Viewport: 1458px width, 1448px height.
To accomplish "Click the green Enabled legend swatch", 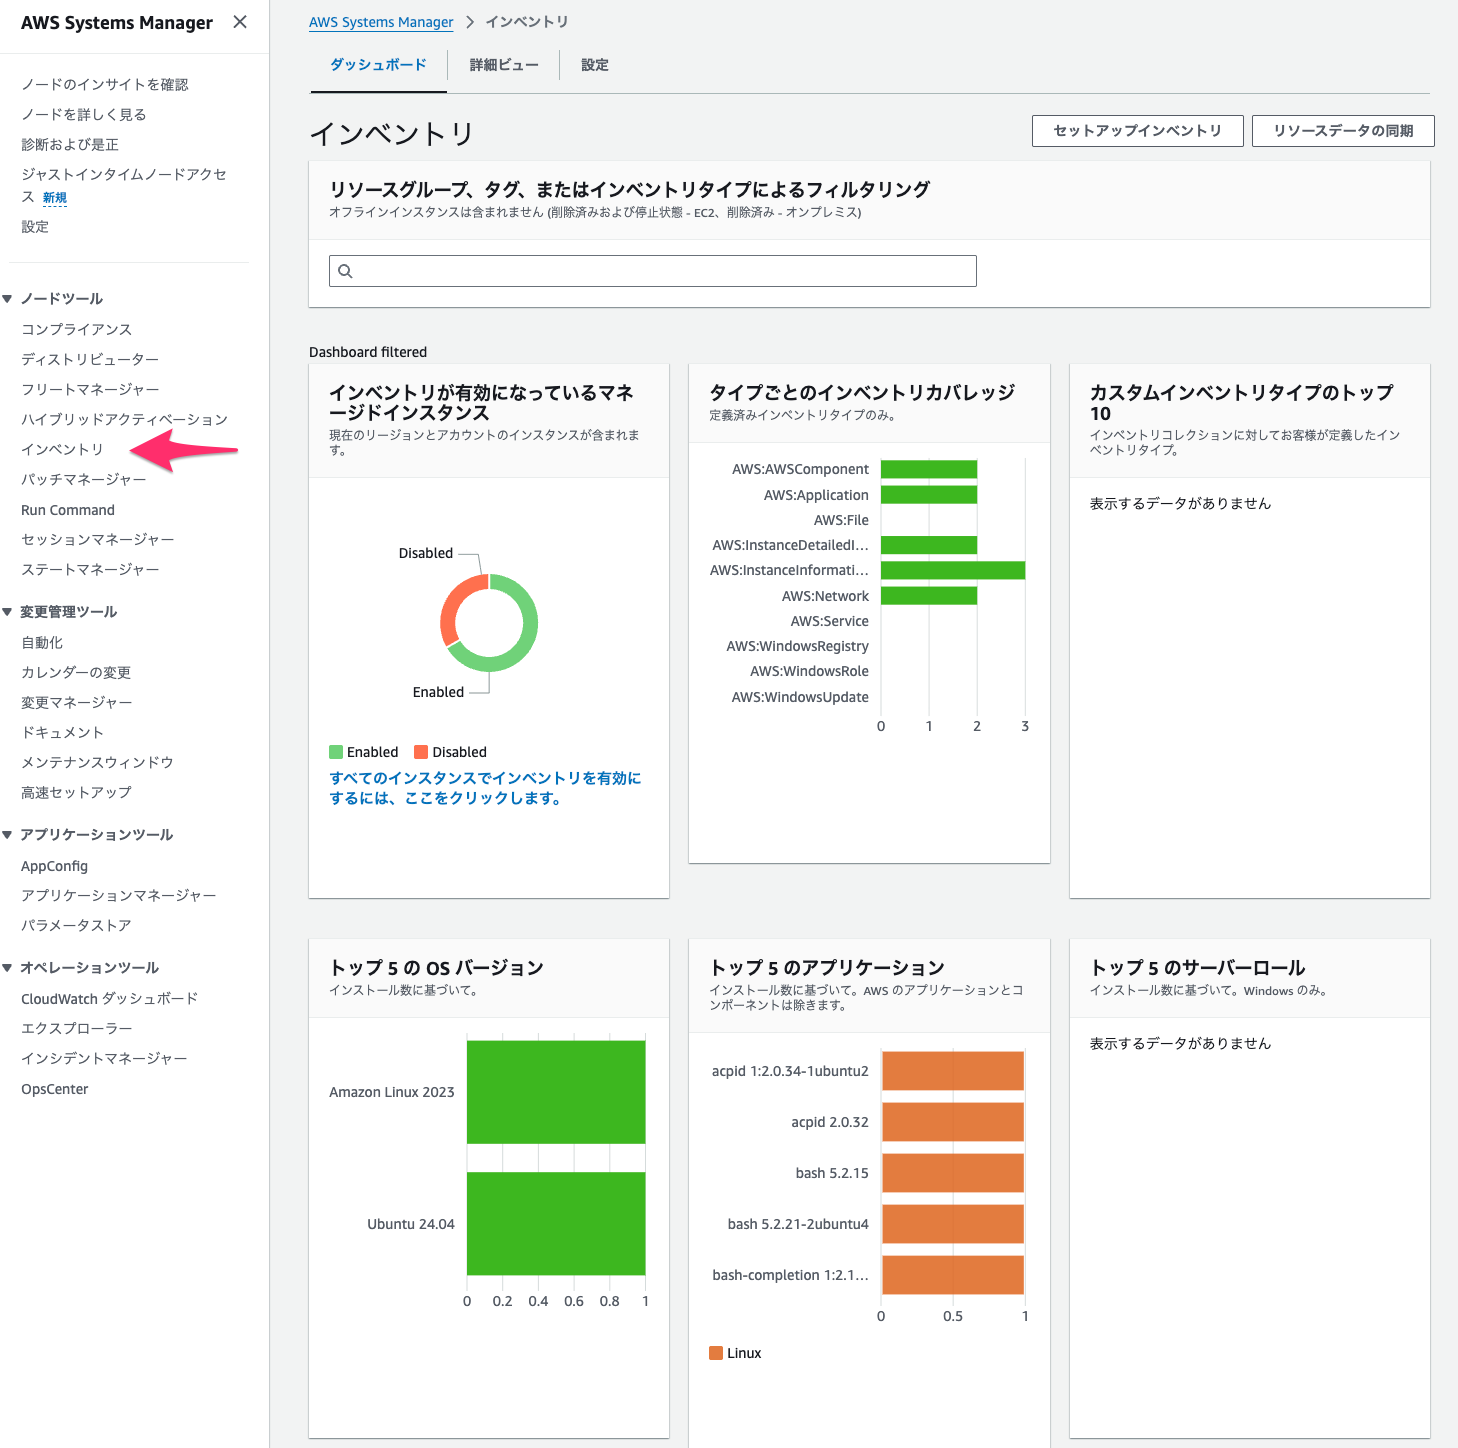I will tap(336, 752).
